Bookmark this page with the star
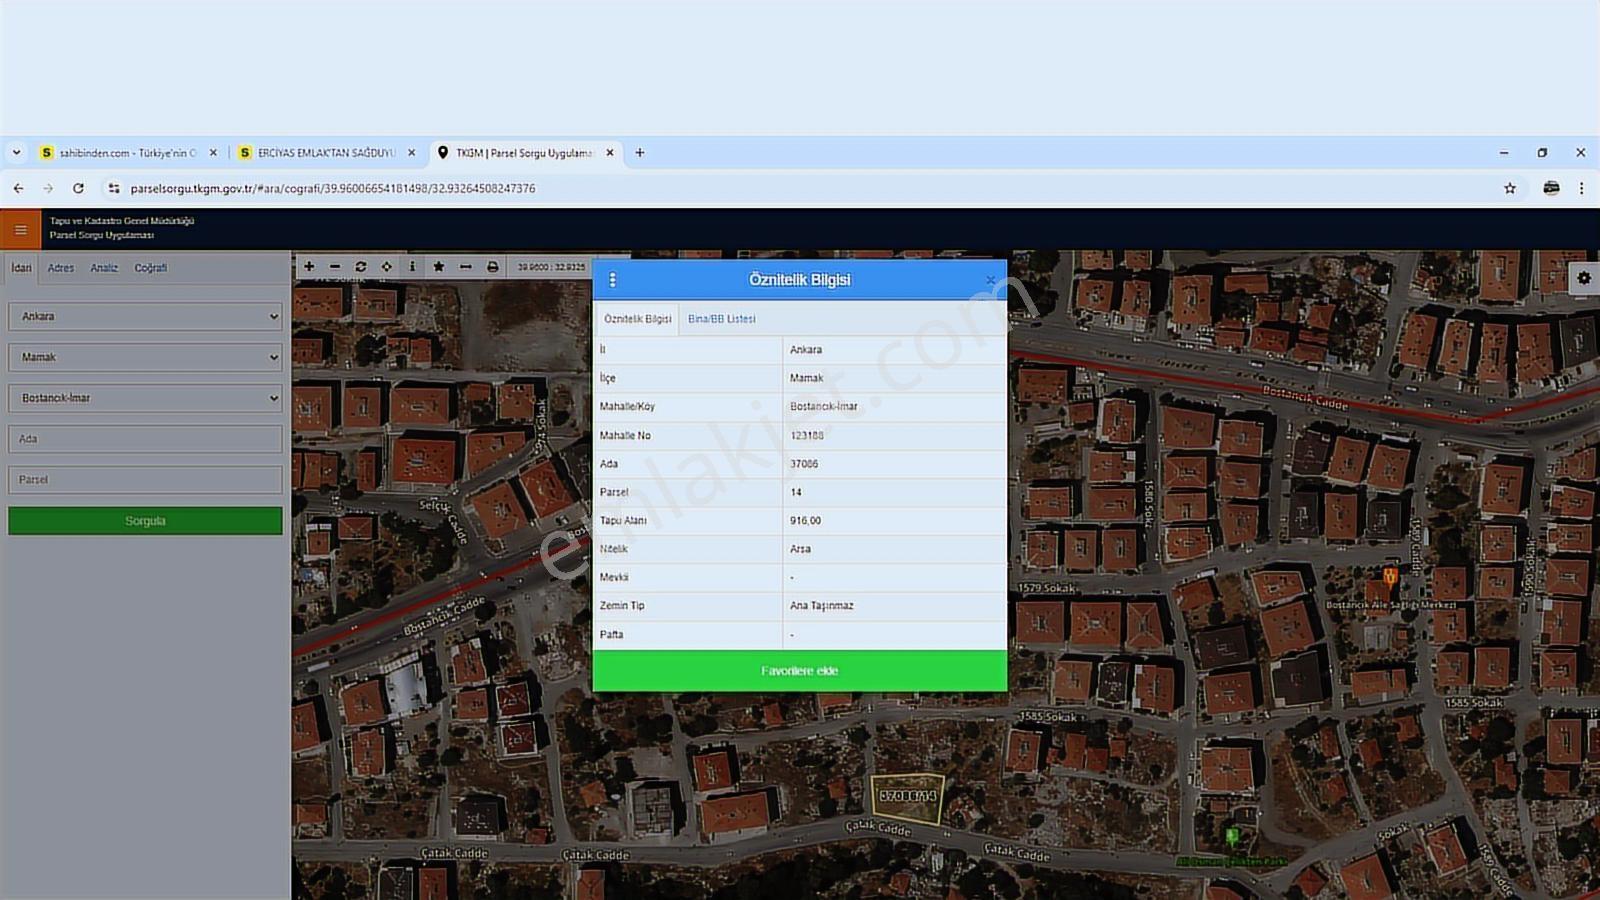The height and width of the screenshot is (900, 1600). click(x=1510, y=188)
